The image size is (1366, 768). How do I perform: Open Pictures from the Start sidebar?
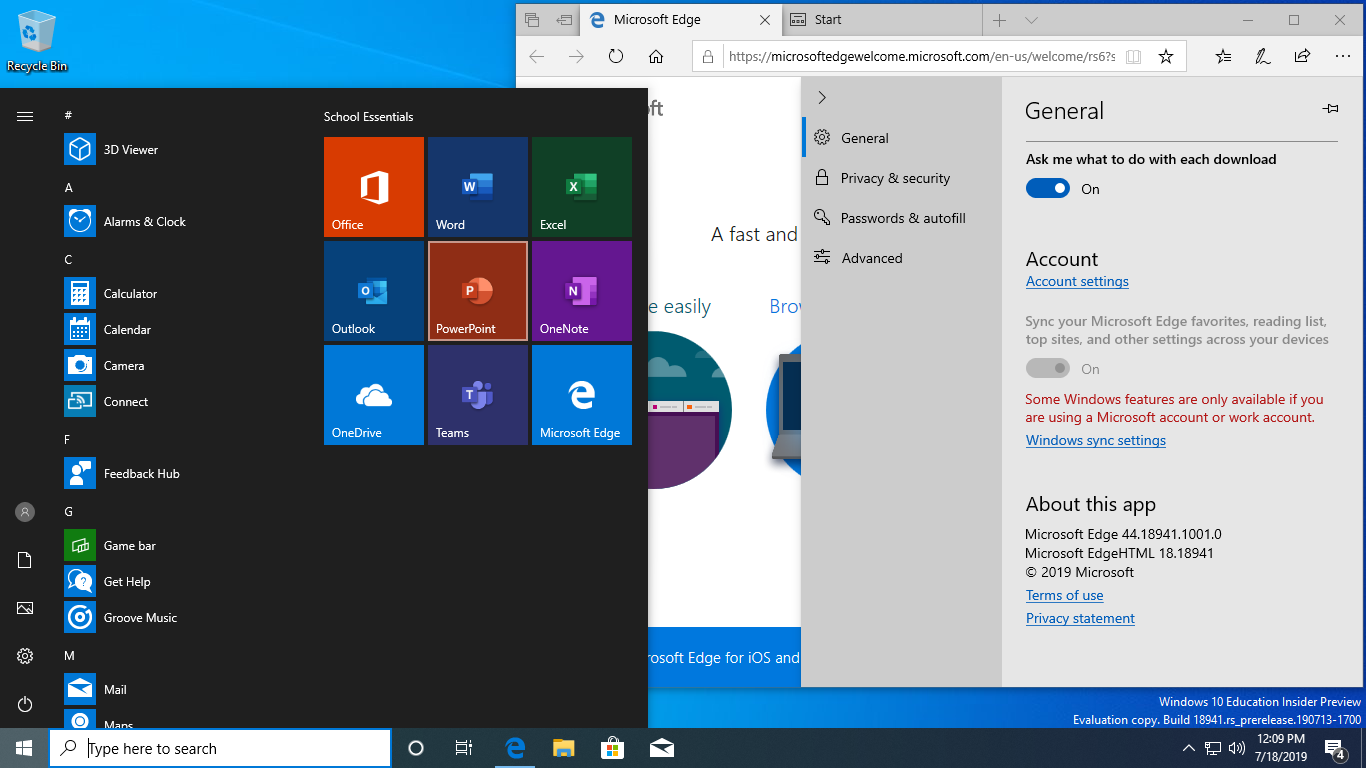coord(25,608)
